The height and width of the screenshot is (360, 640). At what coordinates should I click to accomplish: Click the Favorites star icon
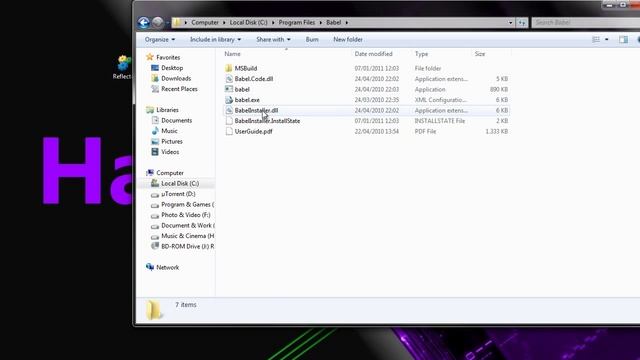click(150, 57)
